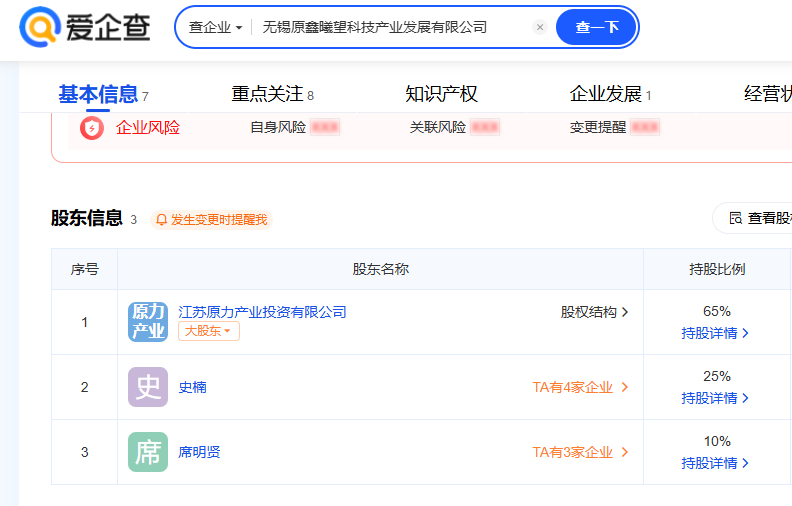Expand the 大股东 tag dropdown
Image resolution: width=792 pixels, height=506 pixels.
[209, 331]
